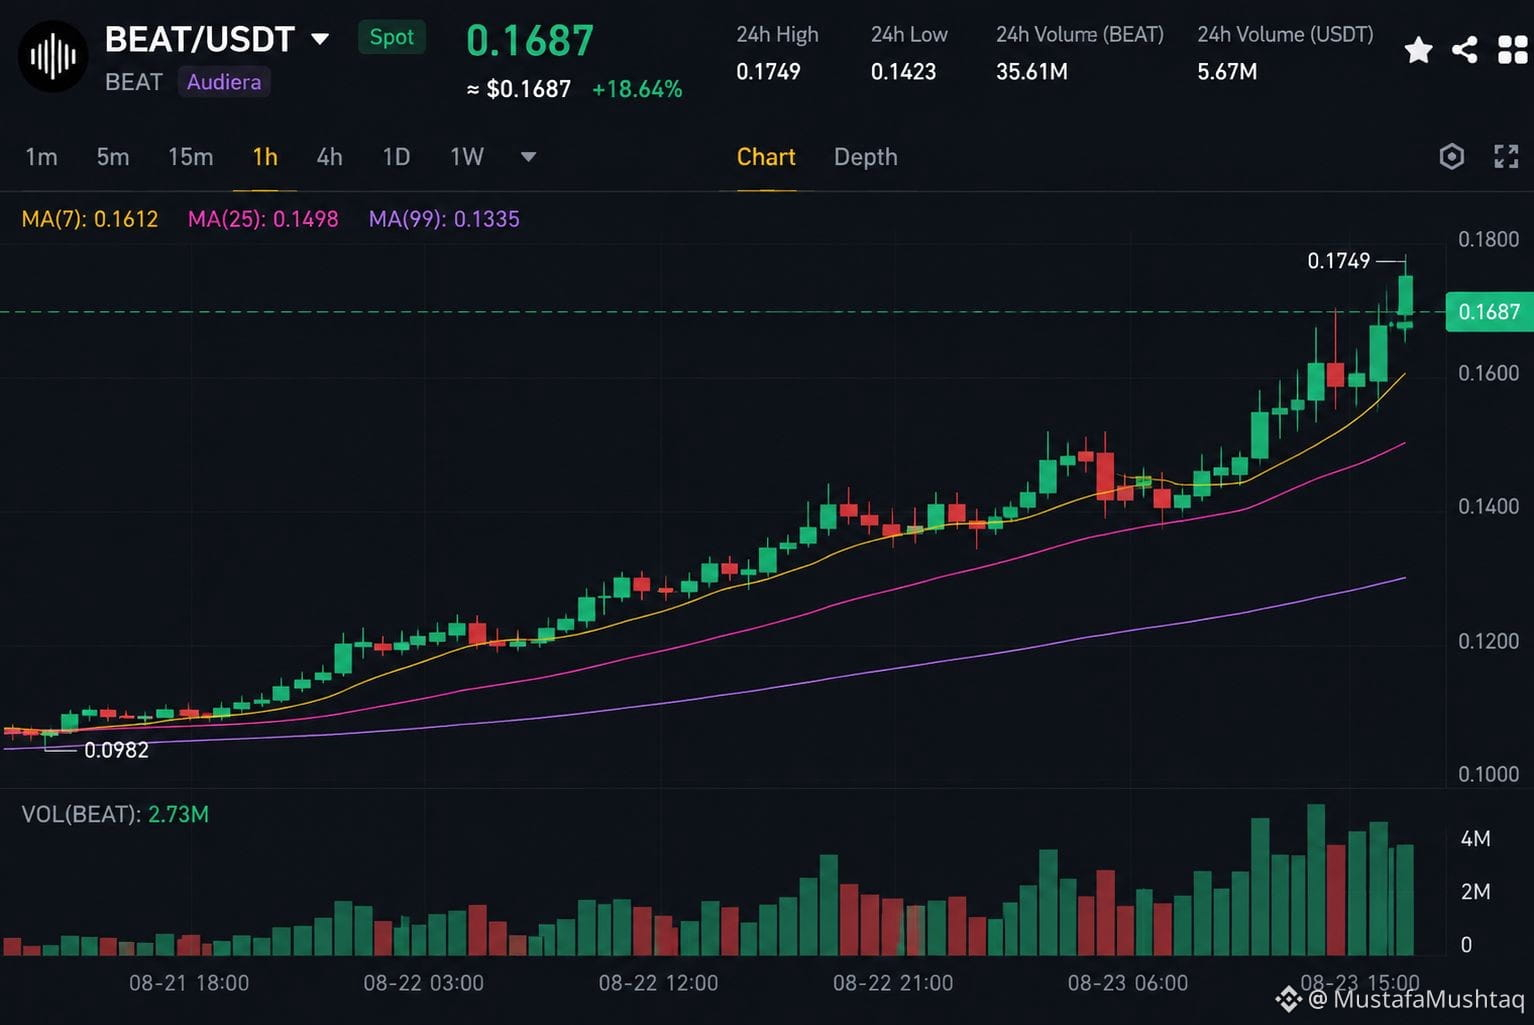Select the 4h interval

(x=329, y=157)
